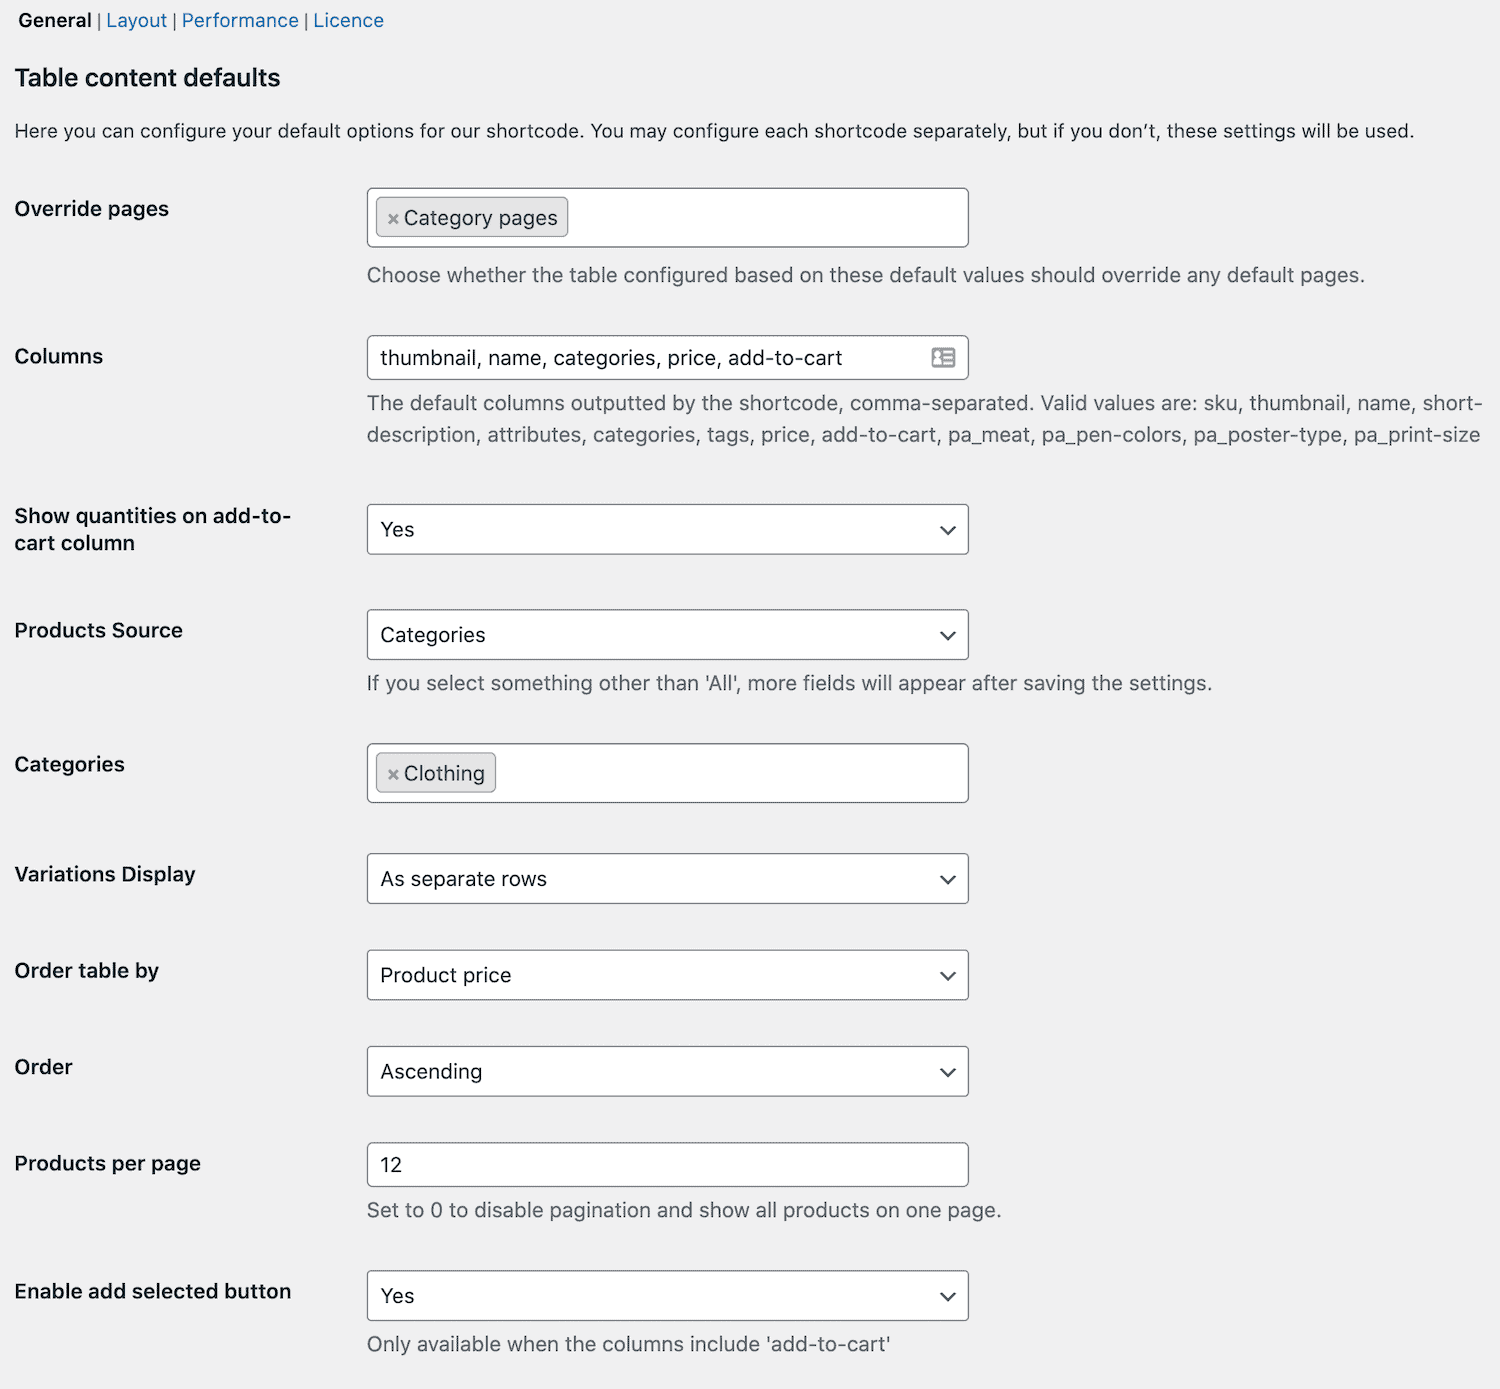Change the Order Ascending dropdown
Screen dimensions: 1500x1389
pyautogui.click(x=667, y=1072)
